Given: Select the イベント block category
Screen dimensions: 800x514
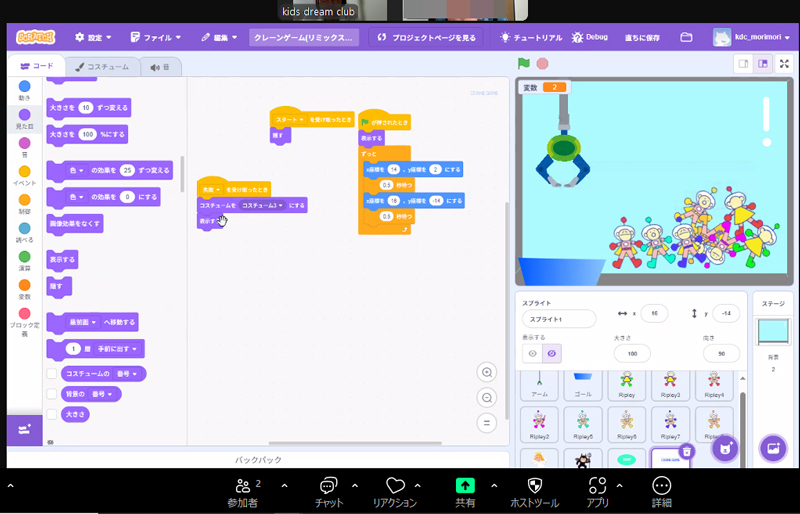Looking at the screenshot, I should [x=24, y=176].
